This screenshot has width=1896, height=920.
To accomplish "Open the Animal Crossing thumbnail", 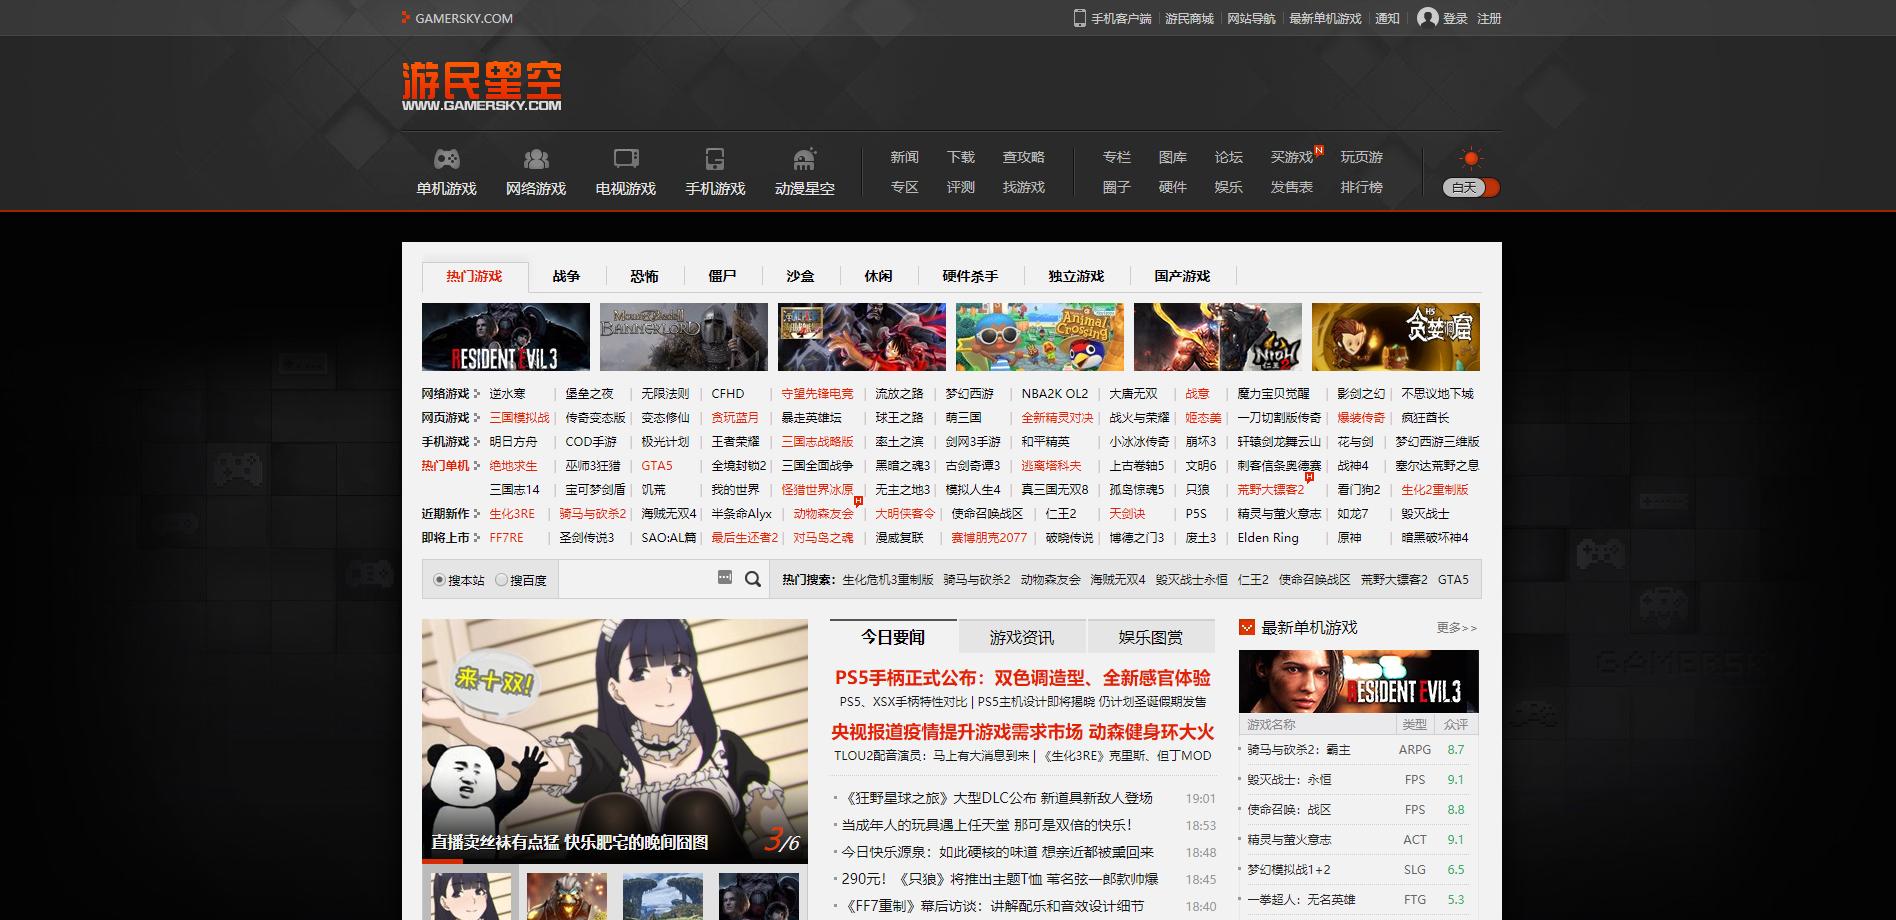I will (x=1040, y=337).
